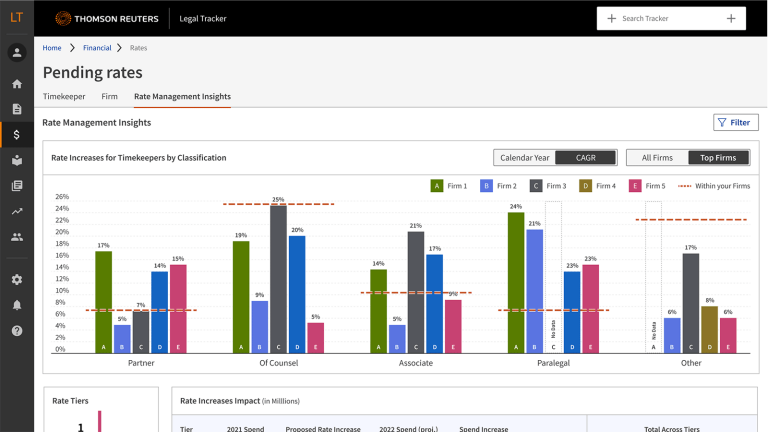The width and height of the screenshot is (768, 432).
Task: Go to Home via sidebar house icon
Action: [x=16, y=84]
